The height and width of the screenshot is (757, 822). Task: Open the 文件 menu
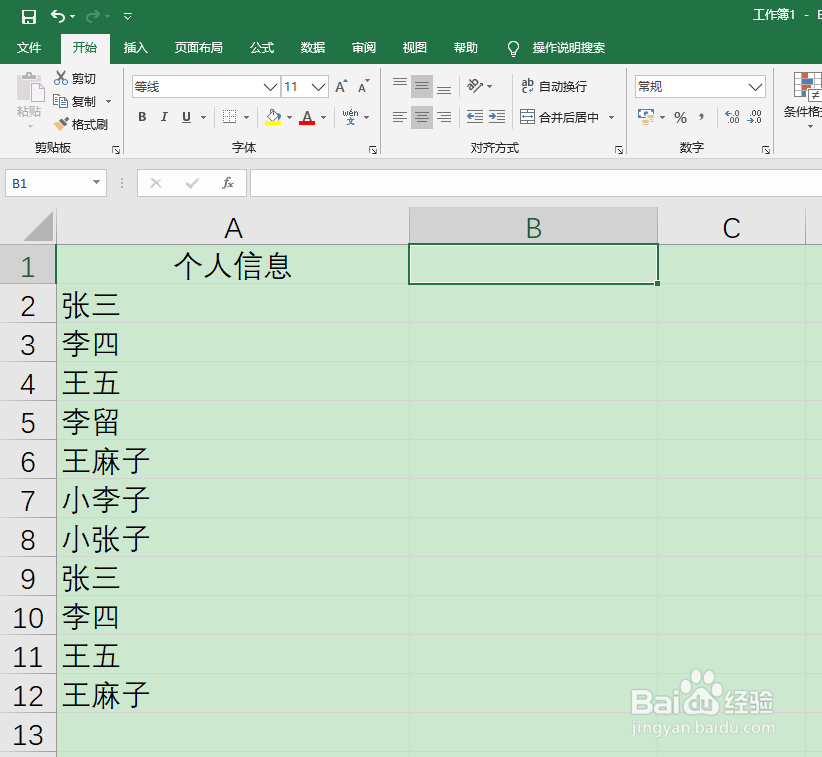29,48
